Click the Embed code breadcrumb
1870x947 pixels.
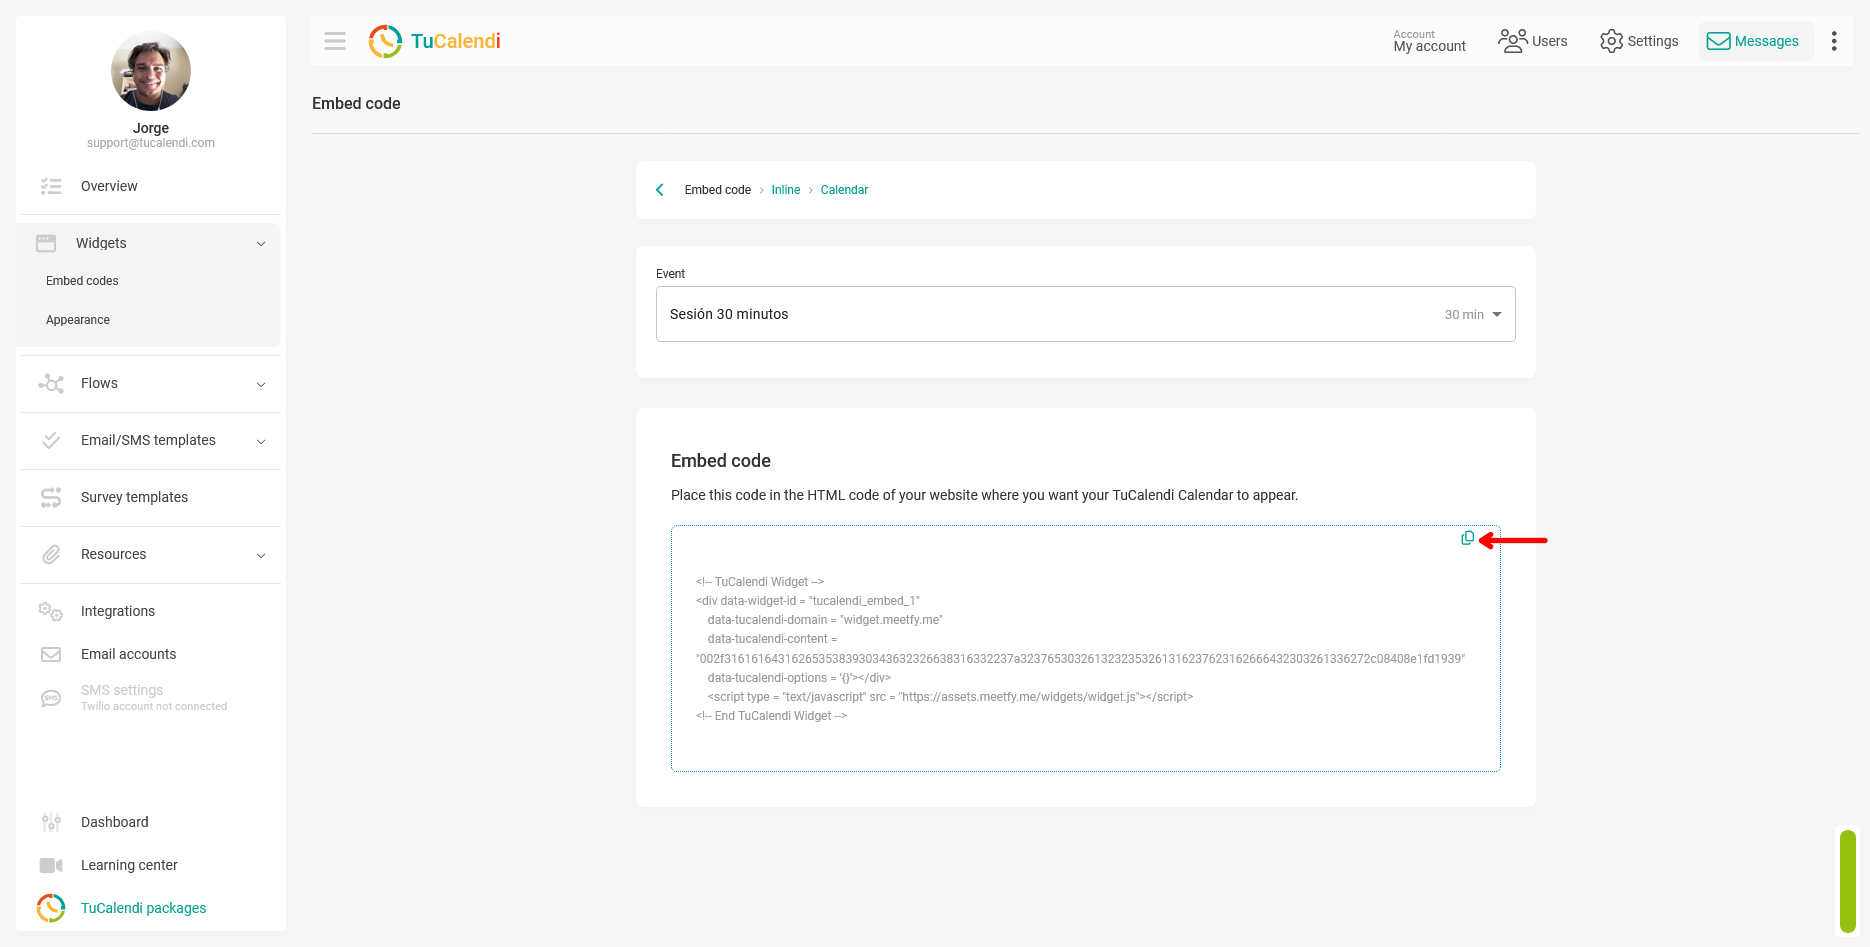point(717,190)
